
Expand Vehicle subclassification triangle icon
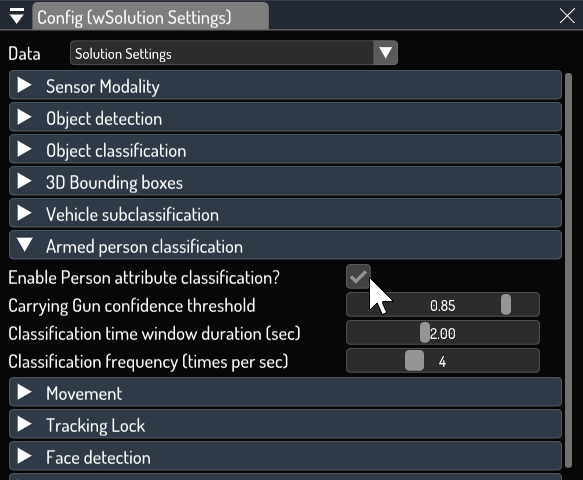(25, 213)
